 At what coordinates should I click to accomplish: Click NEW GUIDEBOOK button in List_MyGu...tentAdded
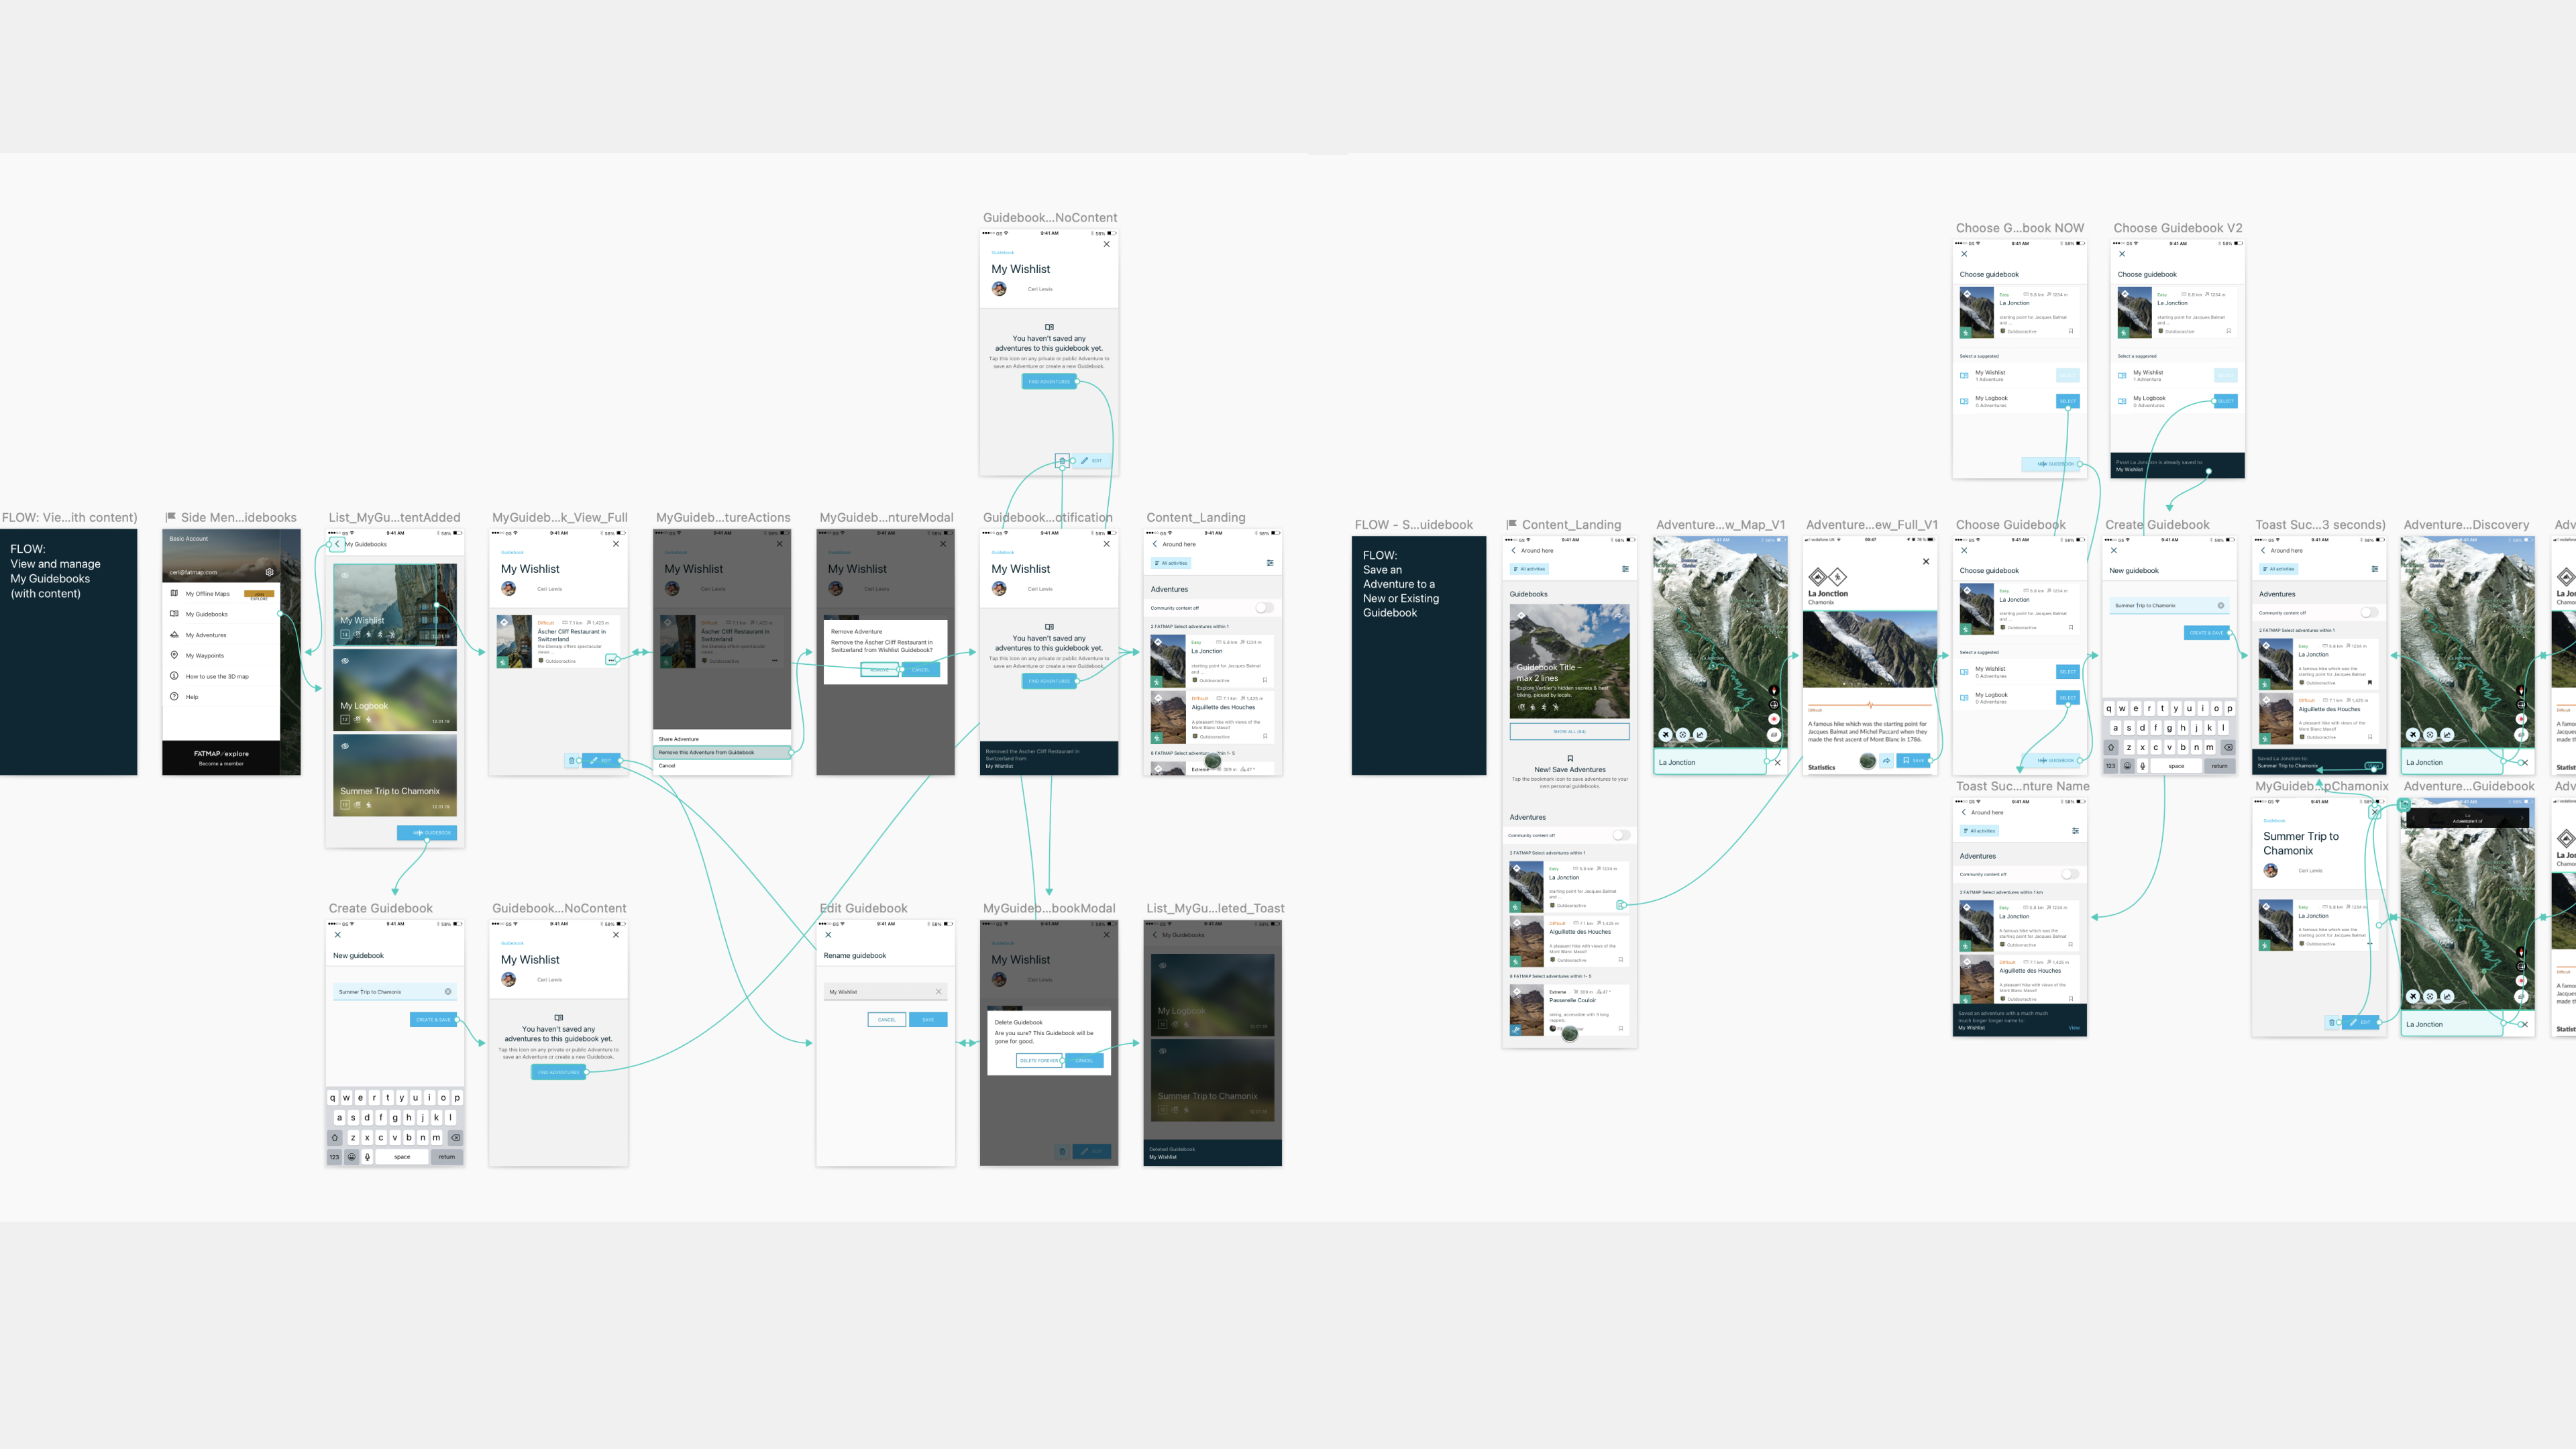pos(427,832)
